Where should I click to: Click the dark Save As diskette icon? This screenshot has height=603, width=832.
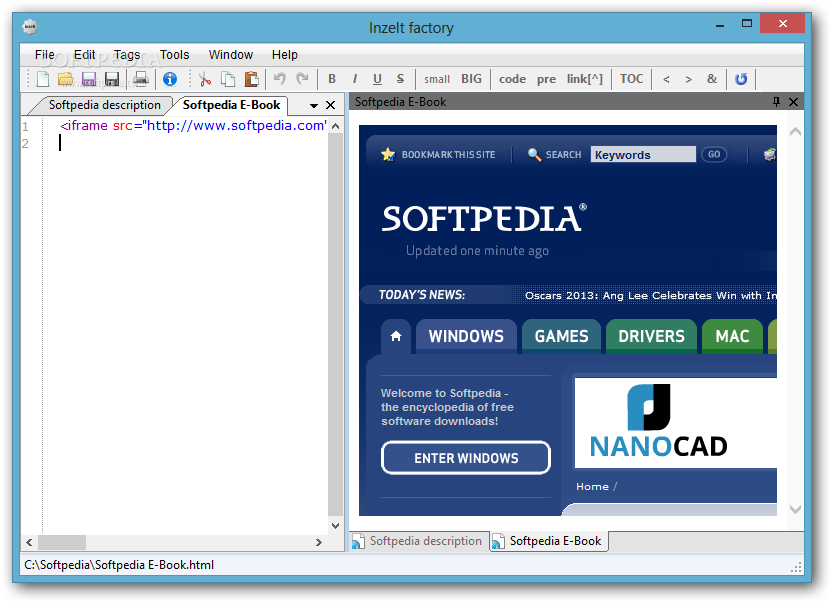(x=112, y=79)
